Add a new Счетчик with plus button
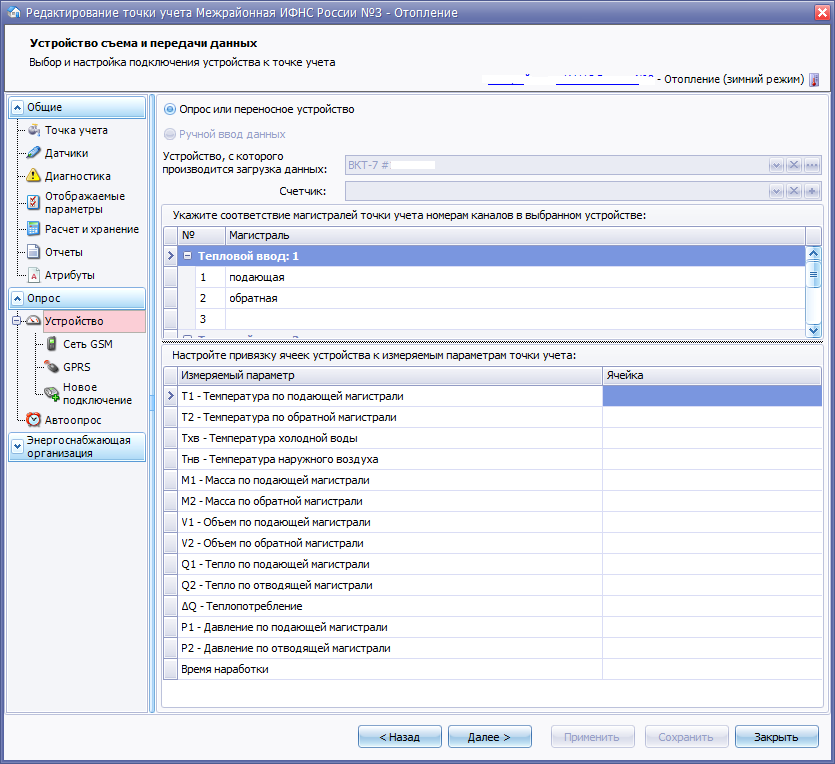 [x=812, y=191]
